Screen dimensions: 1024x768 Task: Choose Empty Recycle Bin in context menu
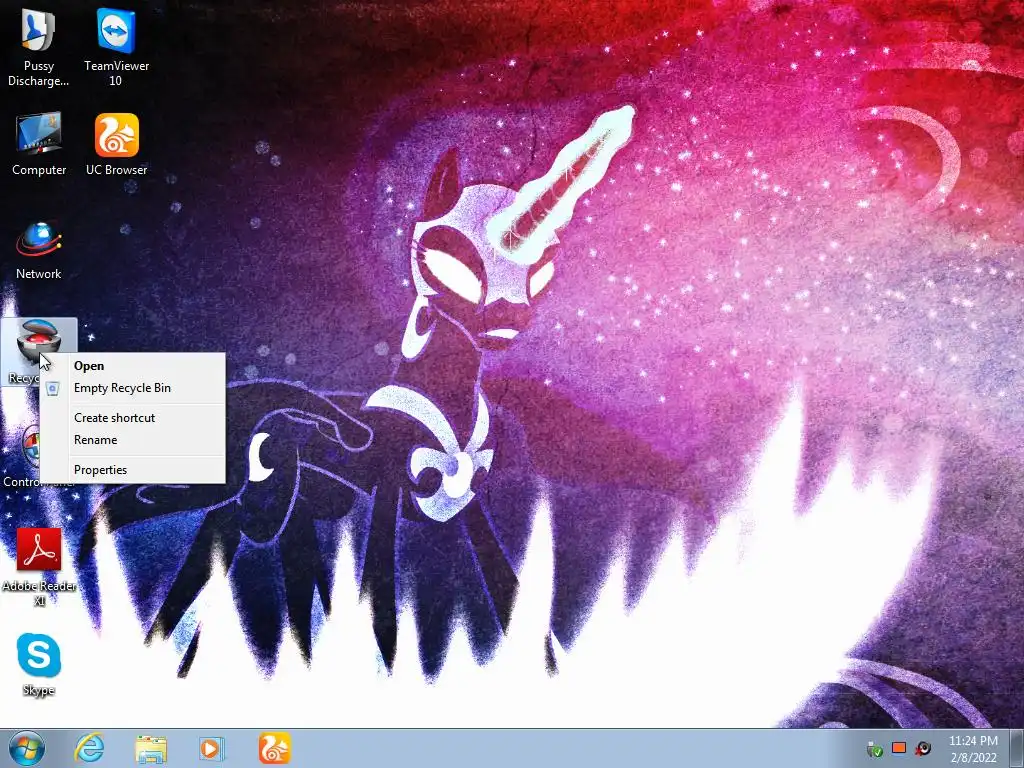coord(133,388)
